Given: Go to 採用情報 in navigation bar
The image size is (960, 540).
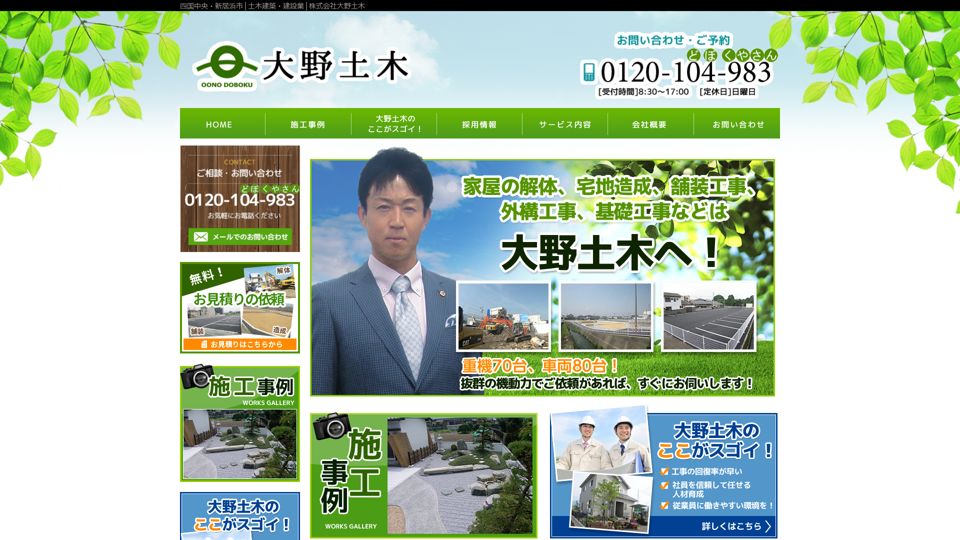Looking at the screenshot, I should [x=479, y=125].
